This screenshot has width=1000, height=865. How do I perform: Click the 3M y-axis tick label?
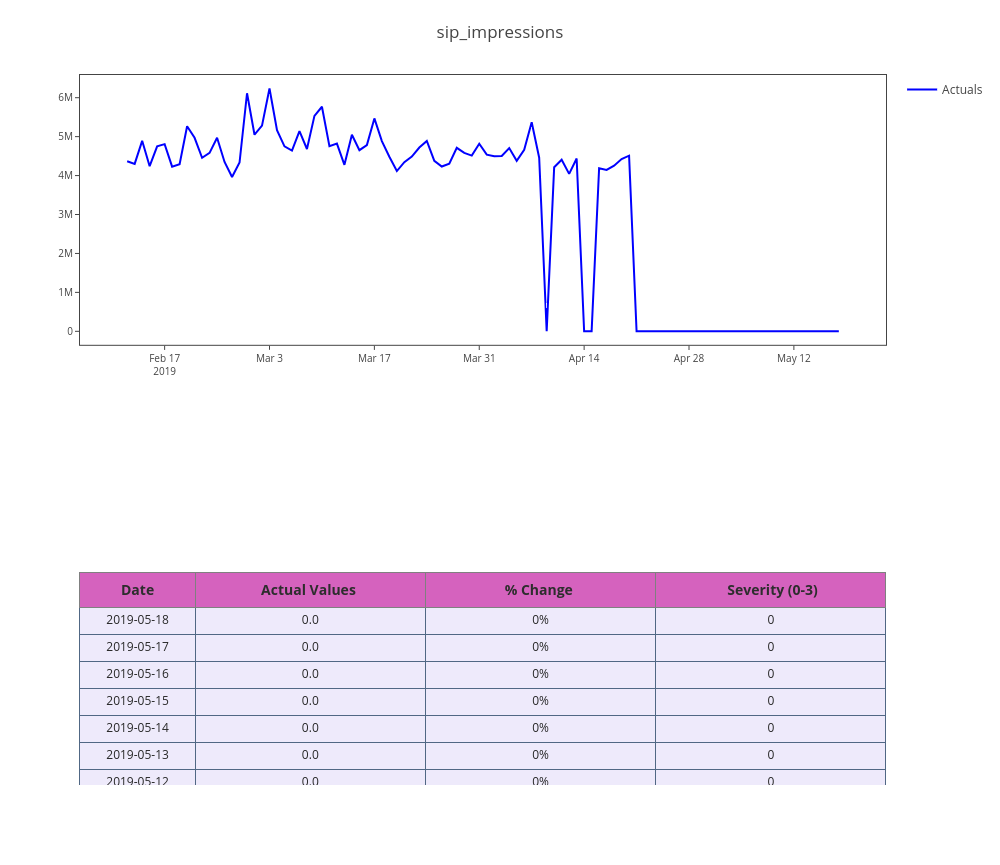click(65, 215)
